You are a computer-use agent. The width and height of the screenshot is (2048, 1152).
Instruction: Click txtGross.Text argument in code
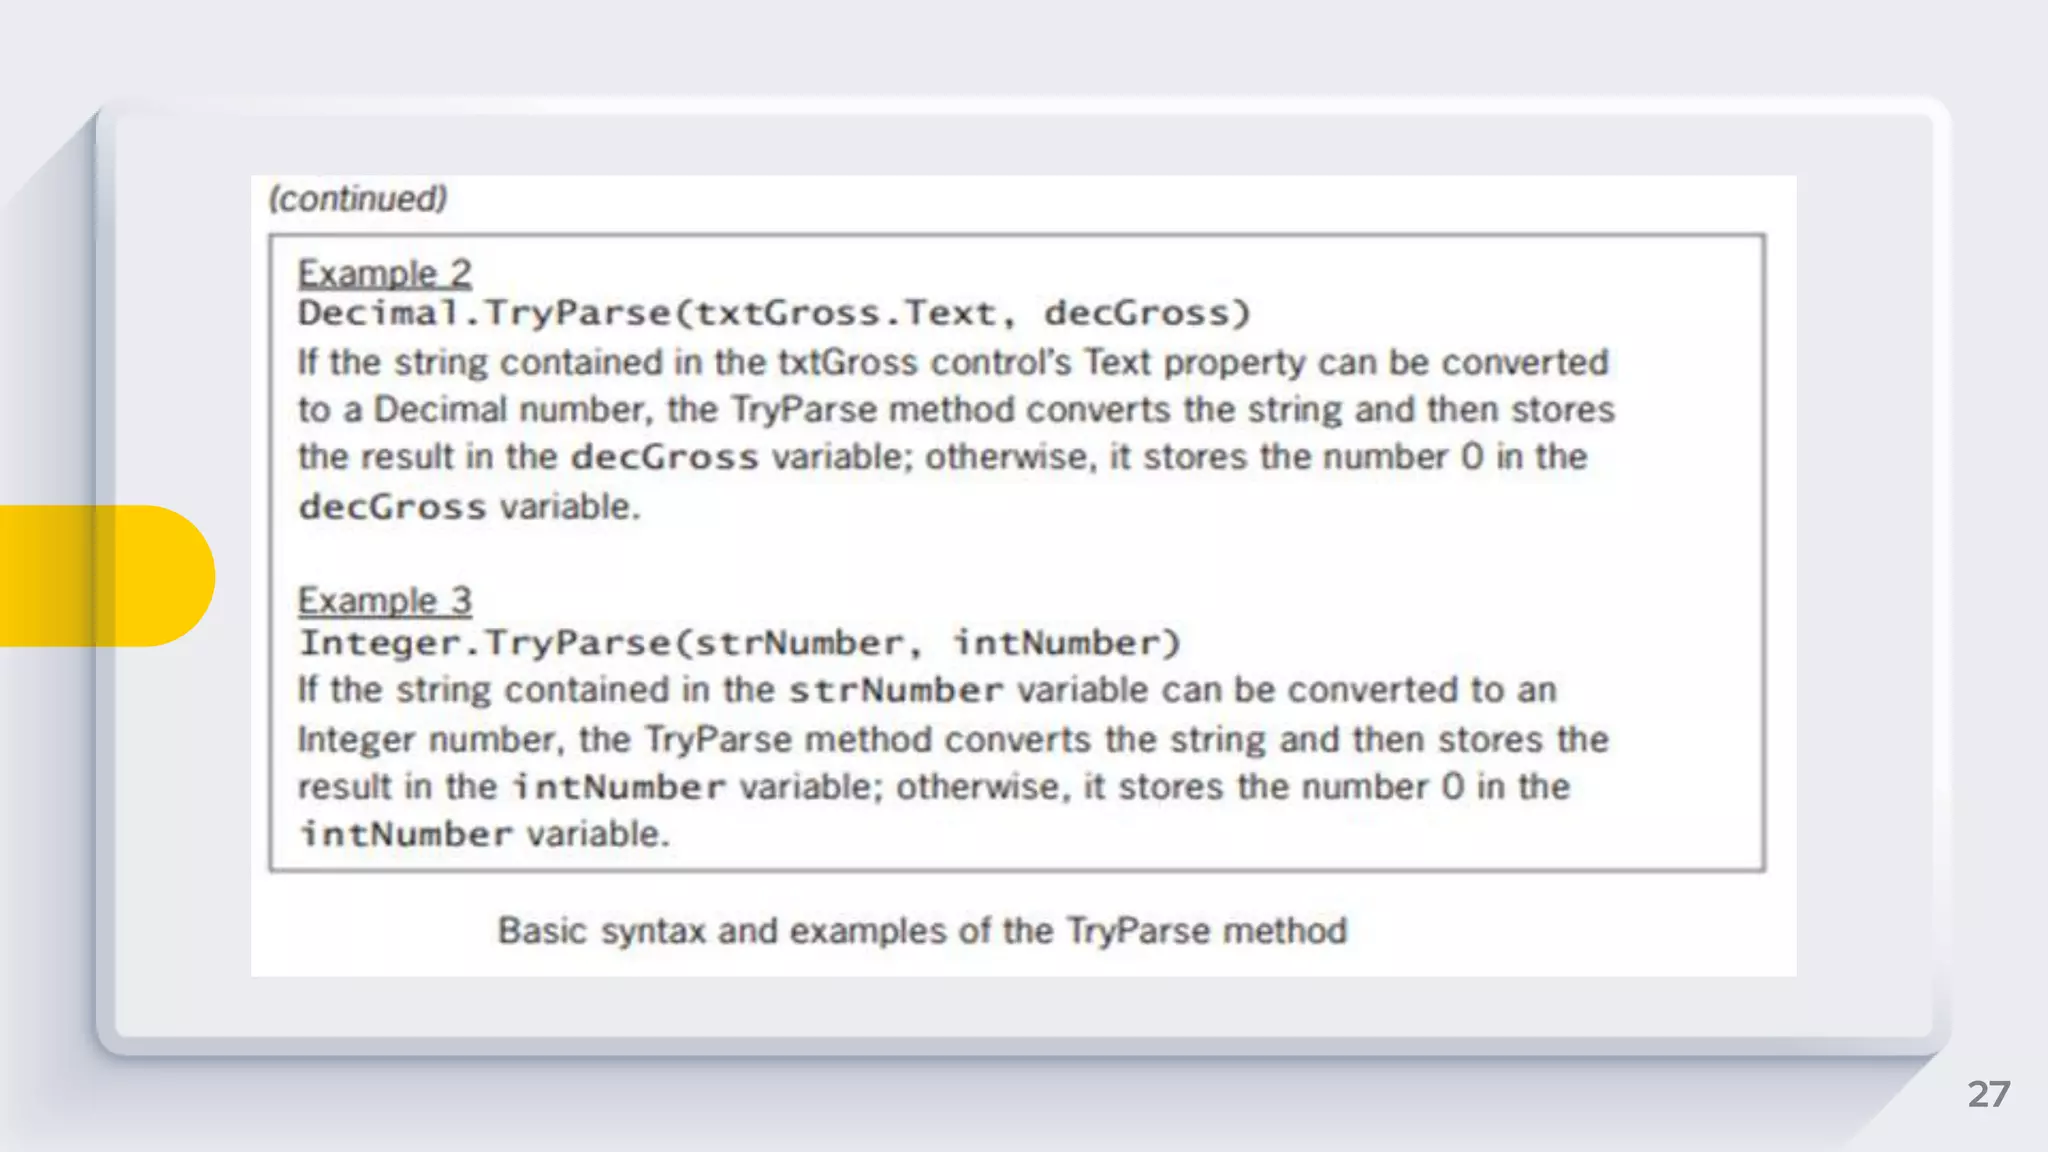(x=846, y=314)
